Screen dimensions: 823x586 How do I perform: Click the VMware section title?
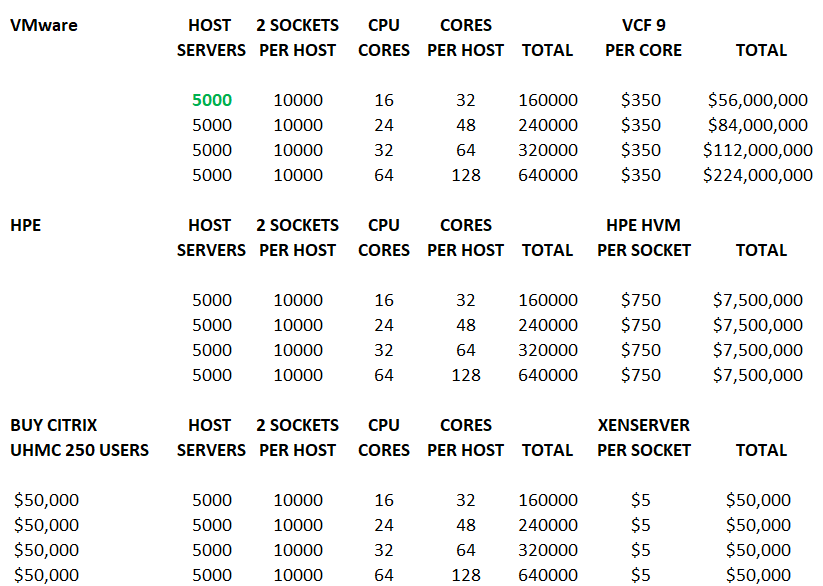click(x=44, y=25)
